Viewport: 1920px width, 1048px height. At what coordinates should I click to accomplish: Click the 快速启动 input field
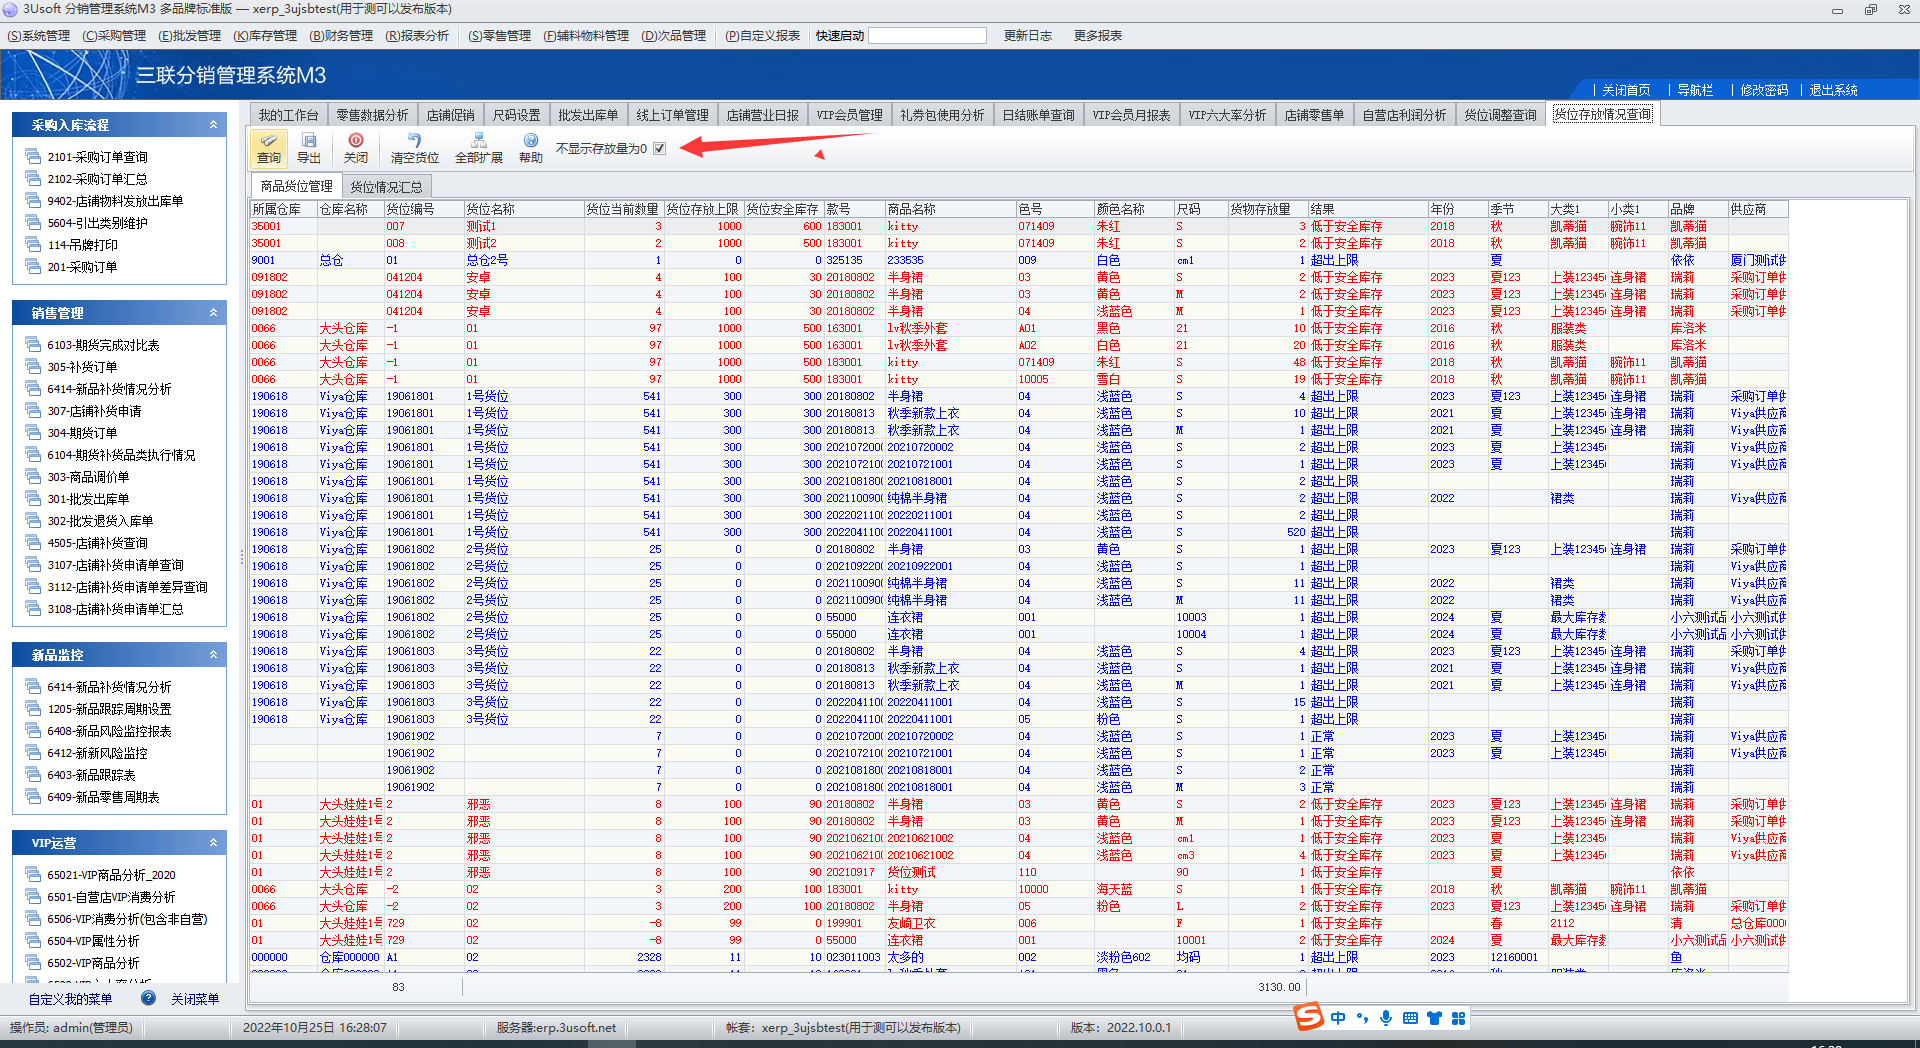click(927, 36)
